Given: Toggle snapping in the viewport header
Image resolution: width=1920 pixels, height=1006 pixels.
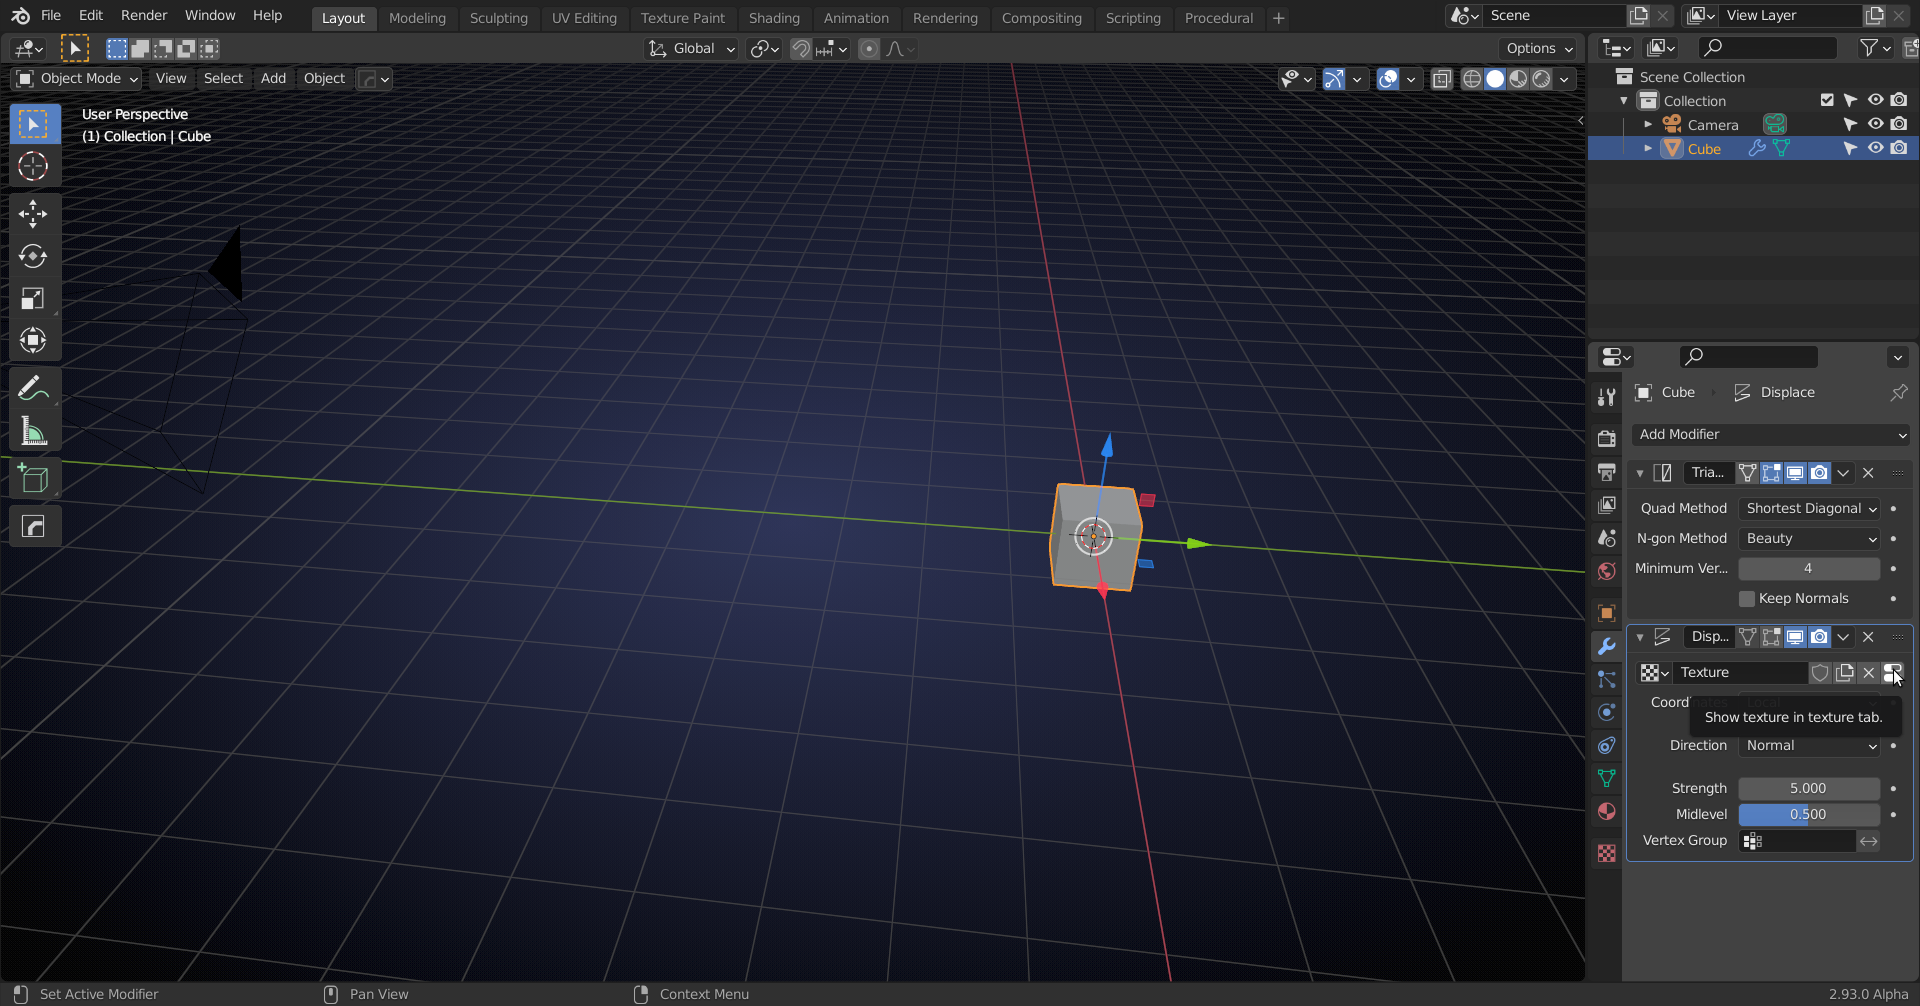Looking at the screenshot, I should (800, 49).
